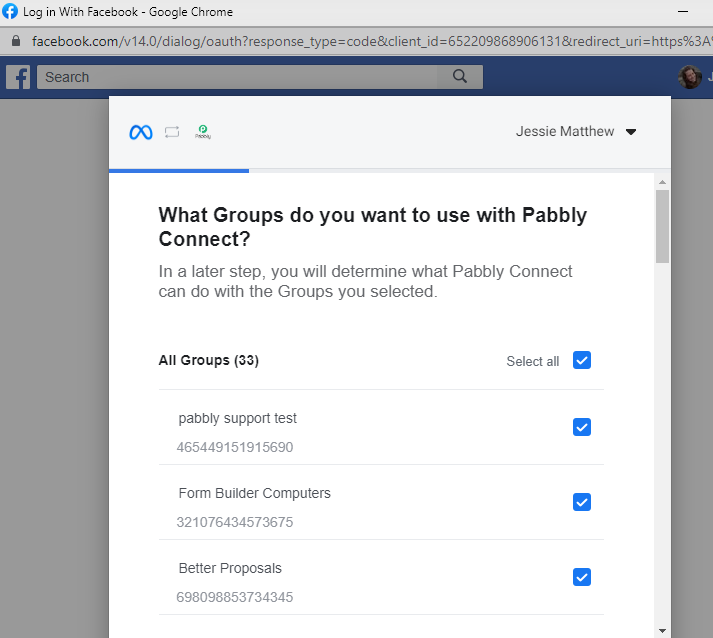This screenshot has height=638, width=713.
Task: Click the padlock icon in address bar
Action: pos(16,41)
